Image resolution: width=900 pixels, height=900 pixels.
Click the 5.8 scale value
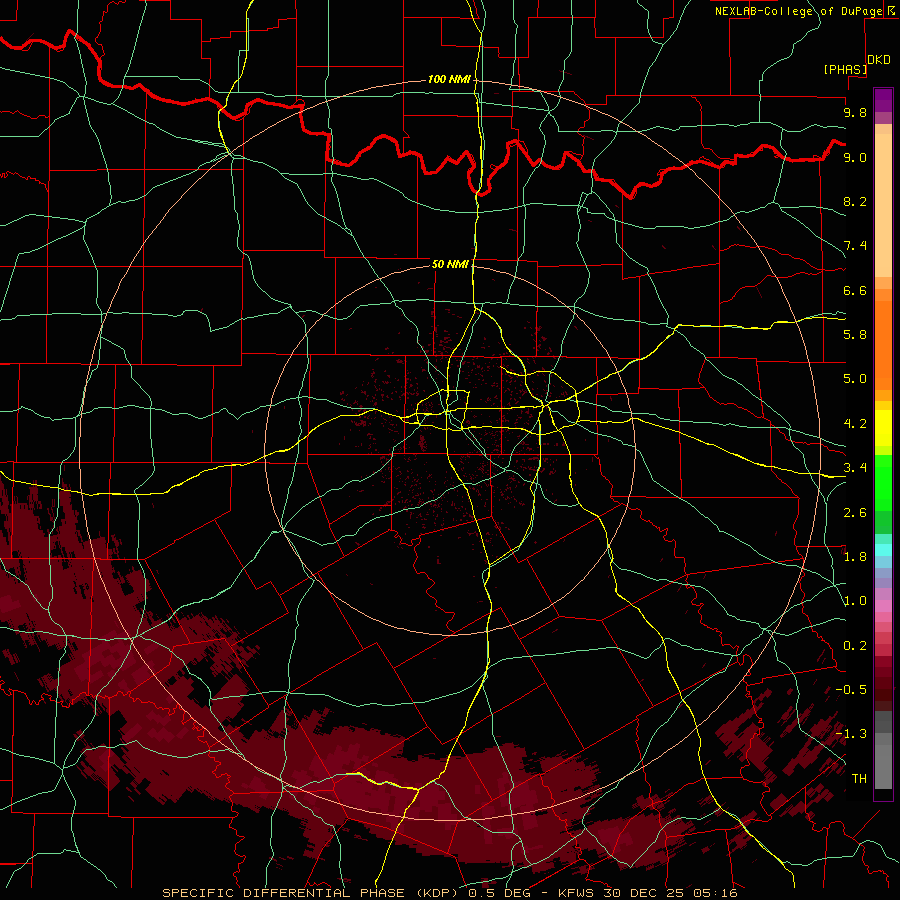(x=855, y=334)
